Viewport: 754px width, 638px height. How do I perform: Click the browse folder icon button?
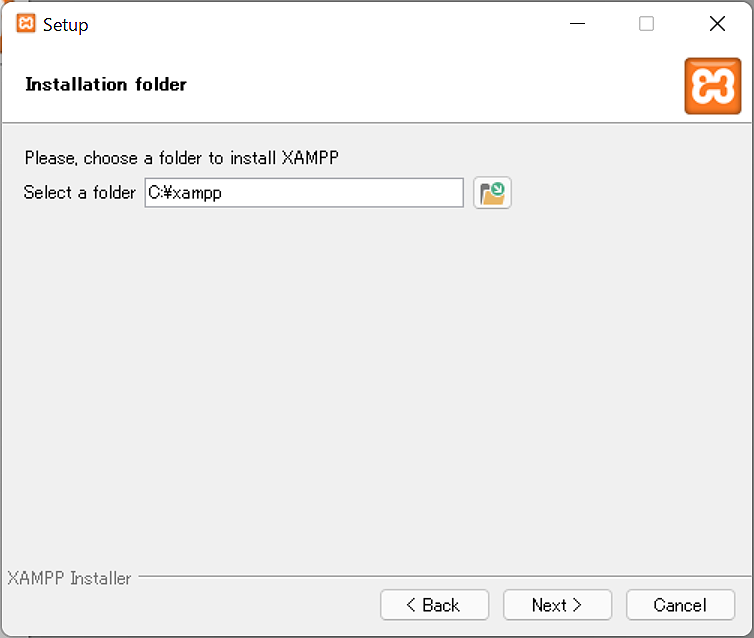492,193
